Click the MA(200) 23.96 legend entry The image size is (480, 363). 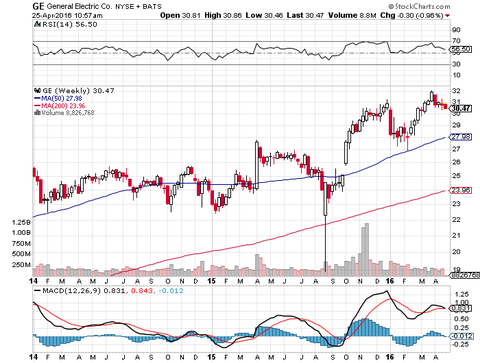[60, 106]
